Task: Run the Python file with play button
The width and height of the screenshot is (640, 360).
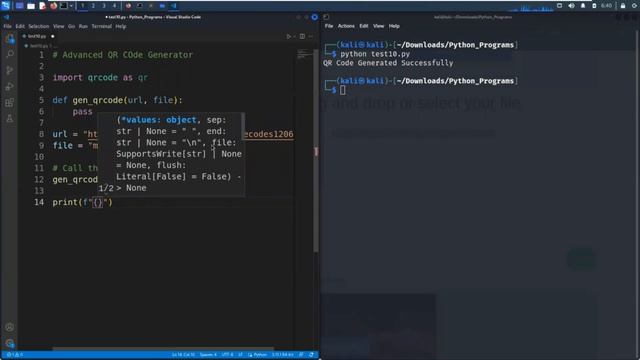Action: coord(289,36)
